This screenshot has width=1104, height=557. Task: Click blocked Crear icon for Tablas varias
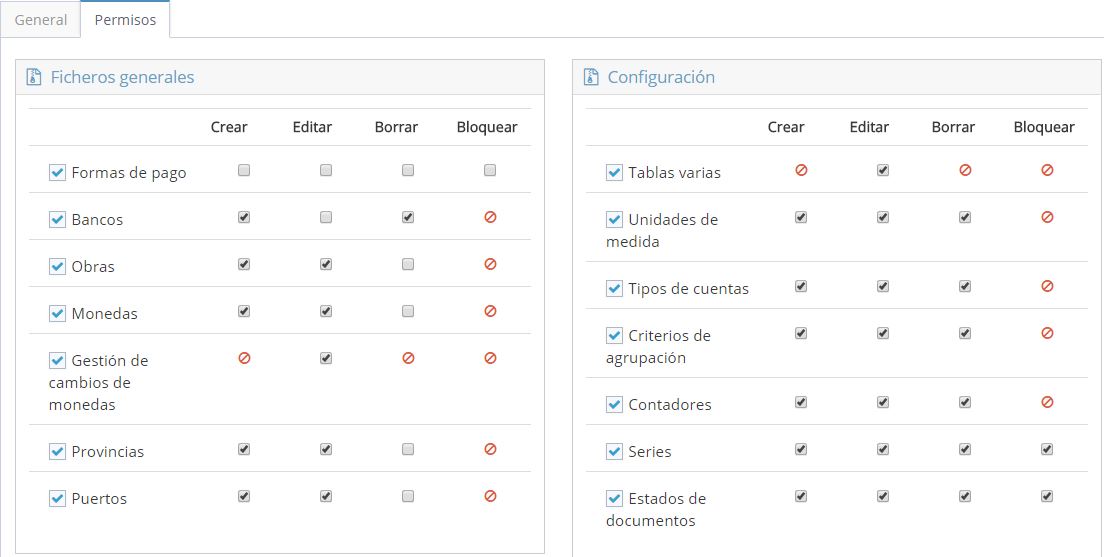801,170
